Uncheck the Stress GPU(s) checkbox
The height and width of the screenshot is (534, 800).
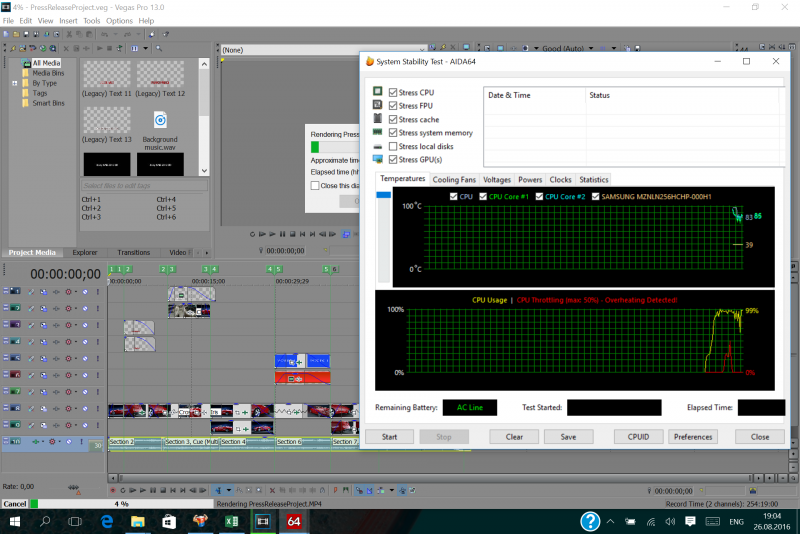click(393, 160)
